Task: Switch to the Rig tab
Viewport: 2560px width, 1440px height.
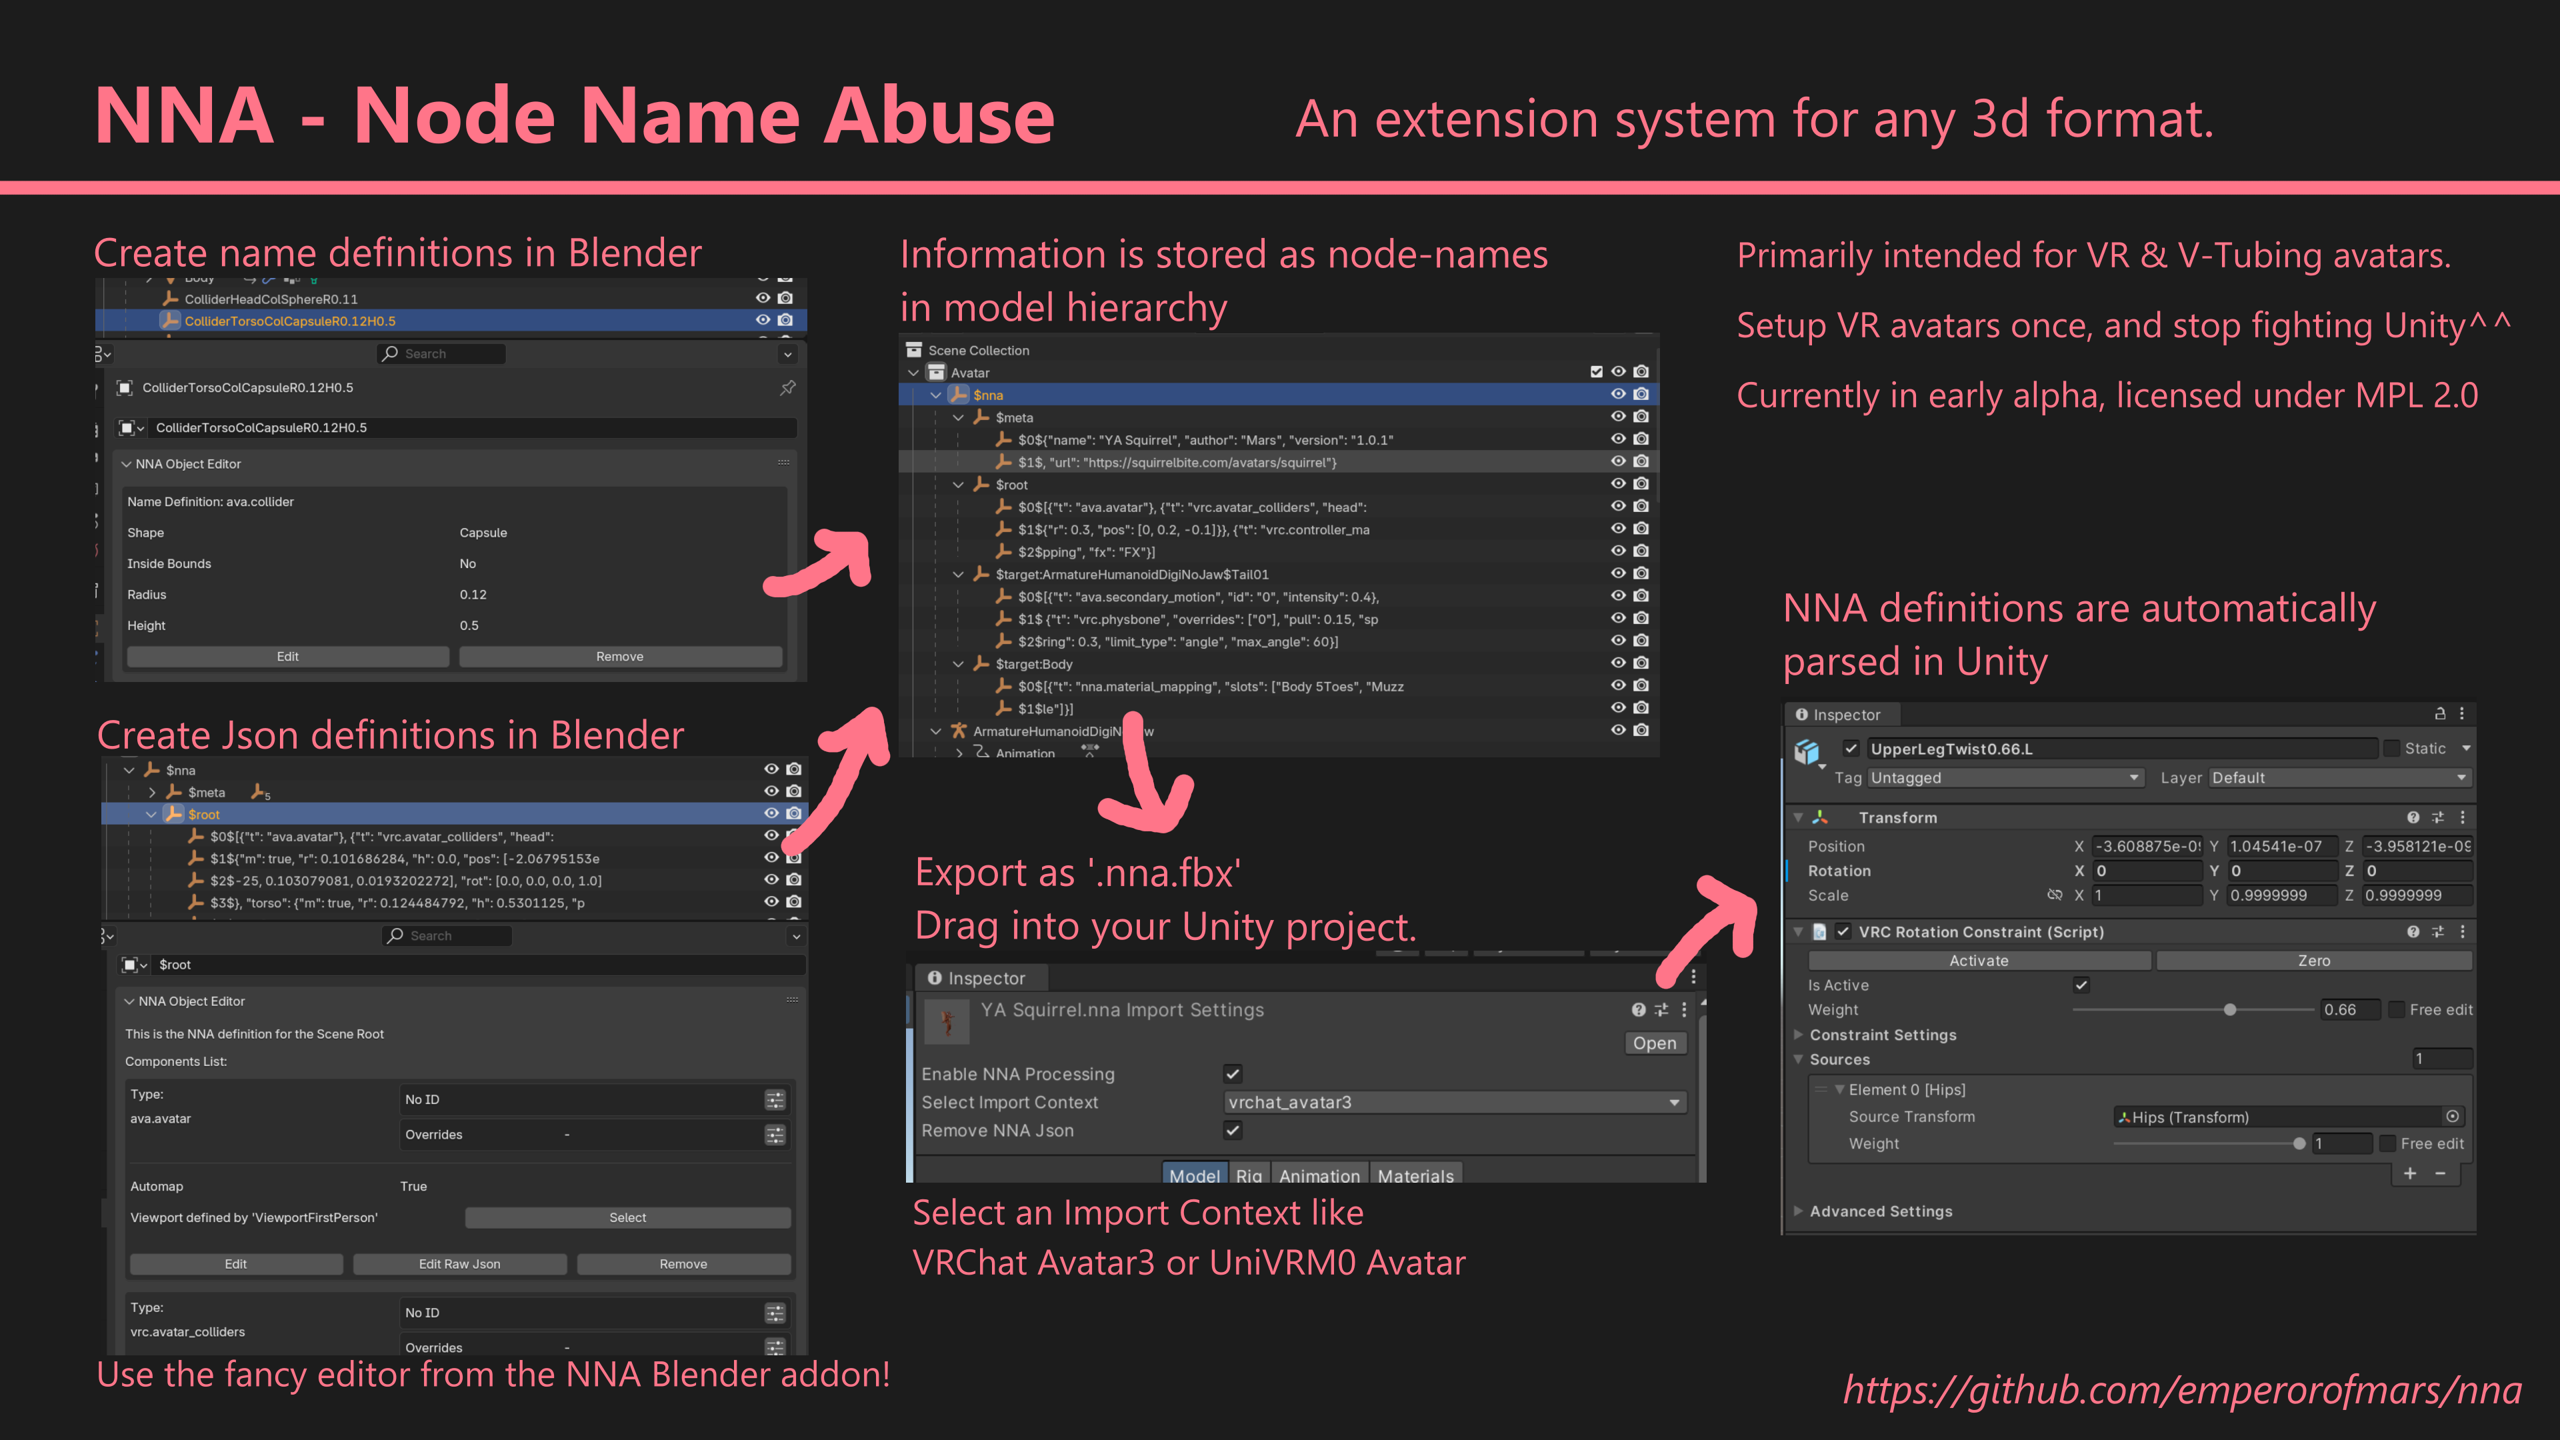Action: (x=1248, y=1176)
